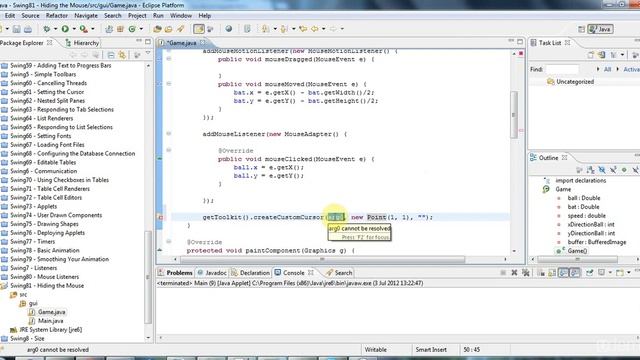The height and width of the screenshot is (360, 640).
Task: Switch to the Problems tab
Action: [x=175, y=273]
